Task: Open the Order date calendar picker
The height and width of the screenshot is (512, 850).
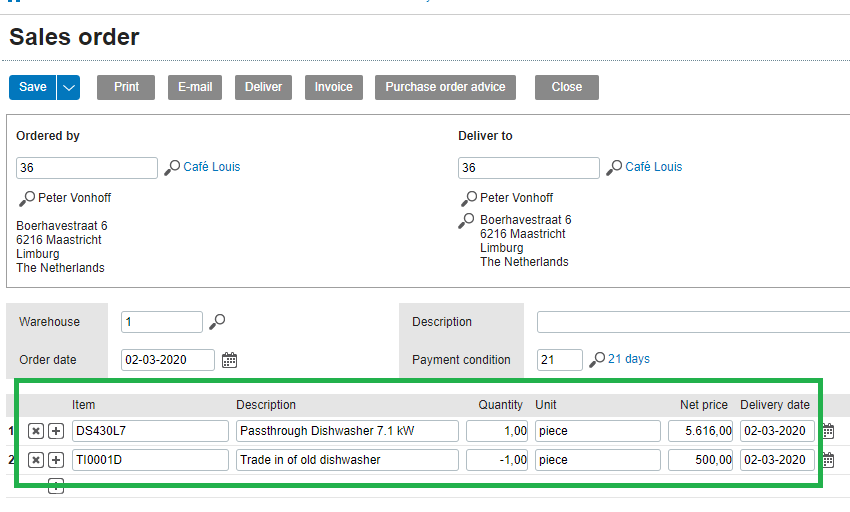Action: 229,360
